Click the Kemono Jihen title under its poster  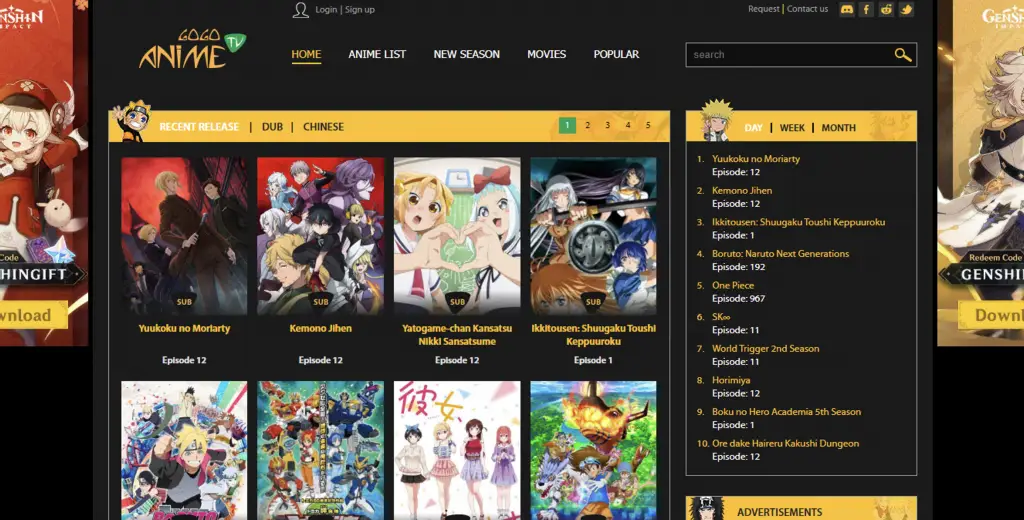coord(321,329)
